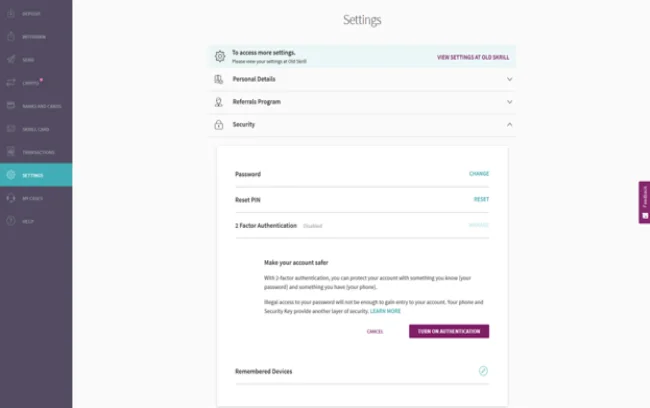Select the Settings menu item
650x408 pixels.
tap(35, 175)
